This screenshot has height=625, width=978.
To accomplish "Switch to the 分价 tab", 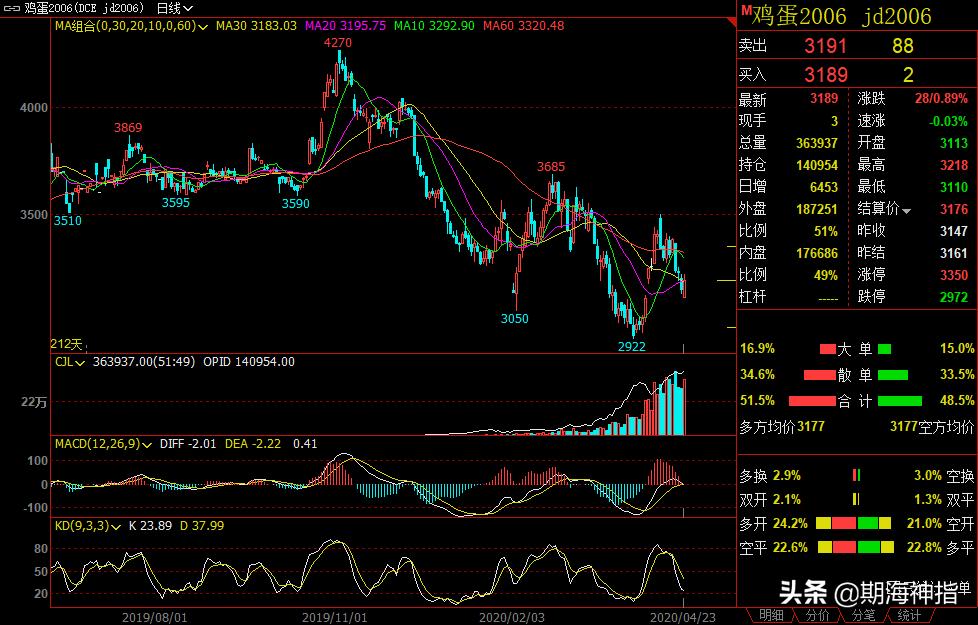I will [x=817, y=616].
